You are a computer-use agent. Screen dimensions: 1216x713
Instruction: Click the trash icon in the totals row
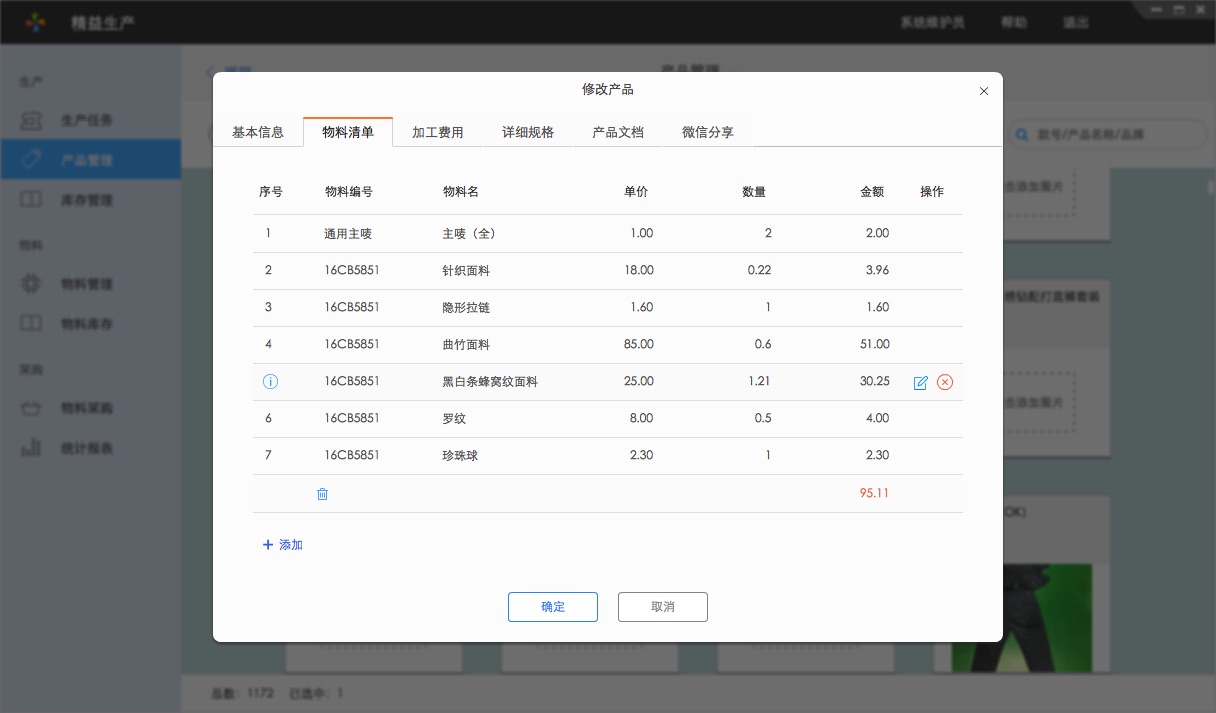tap(322, 493)
